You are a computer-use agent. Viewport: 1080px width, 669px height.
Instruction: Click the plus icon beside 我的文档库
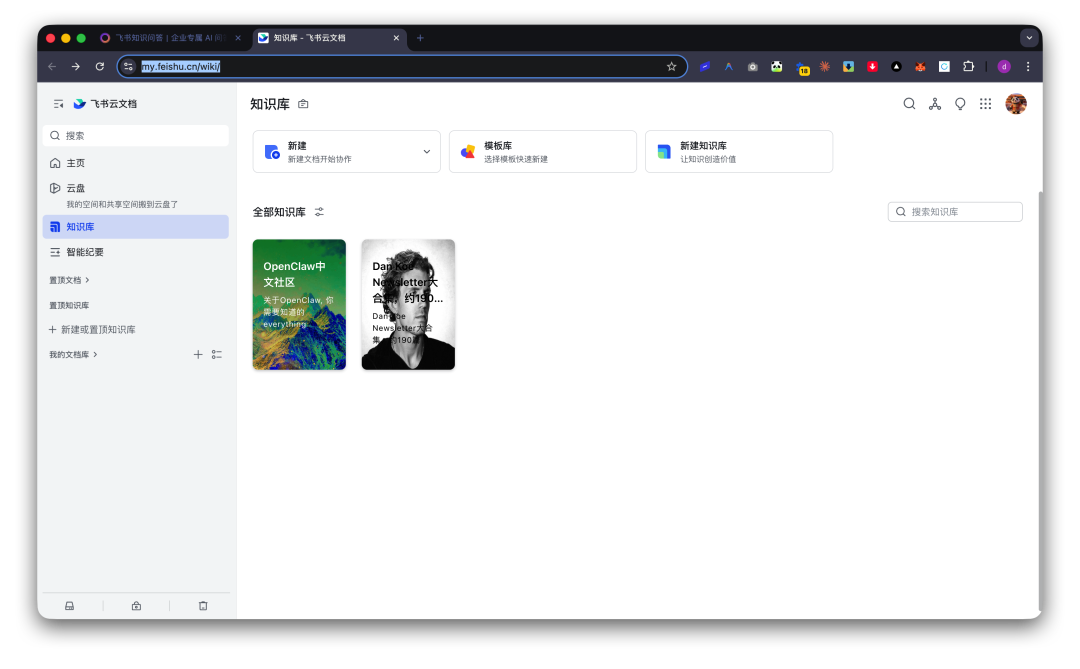pyautogui.click(x=198, y=355)
